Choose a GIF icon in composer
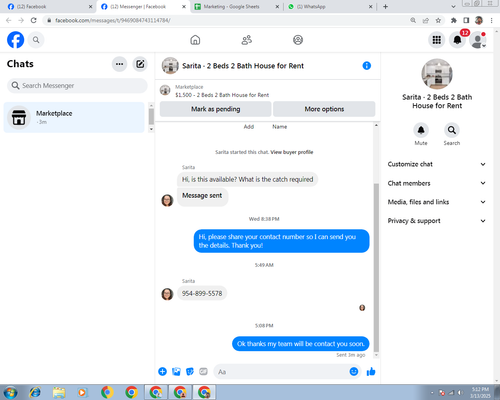The width and height of the screenshot is (500, 400). 203,371
